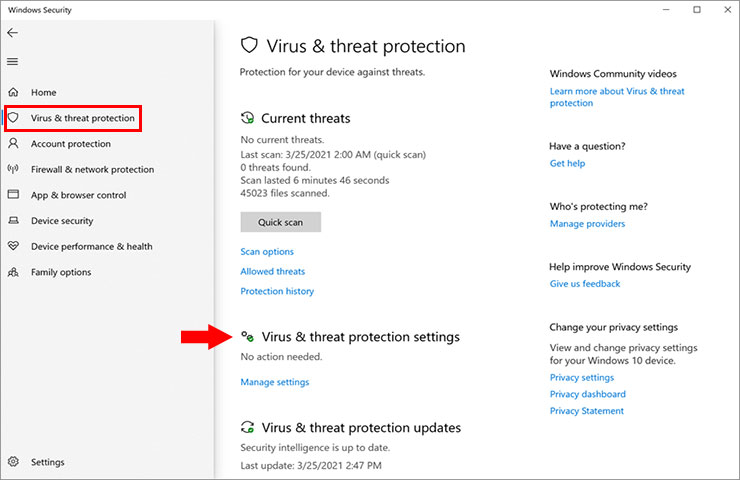The height and width of the screenshot is (480, 740).
Task: Select the App & browser control icon
Action: pos(13,194)
